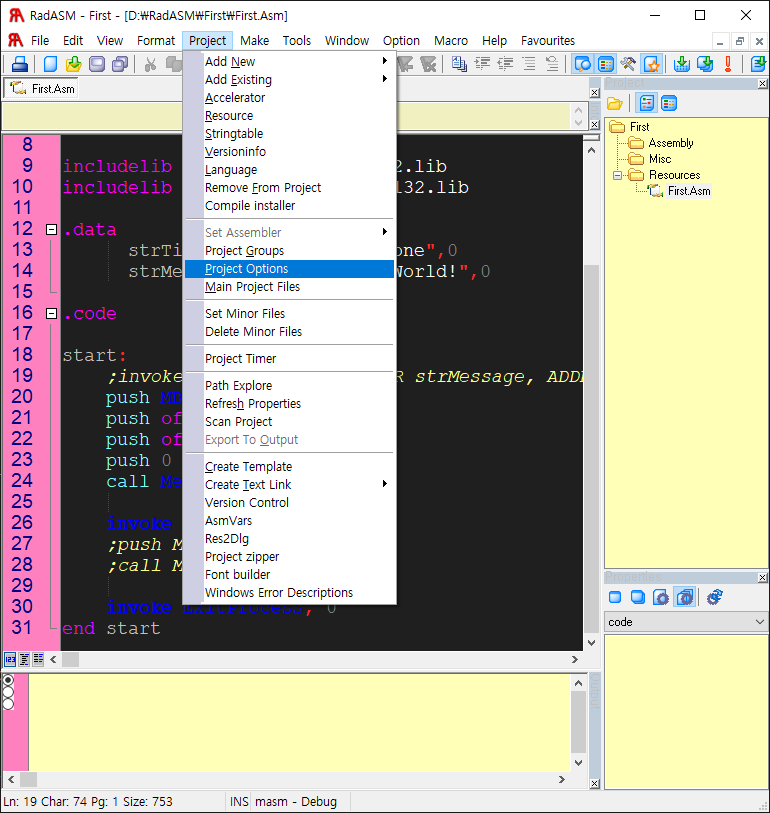The width and height of the screenshot is (770, 813).
Task: Open the code properties dropdown
Action: pos(686,622)
